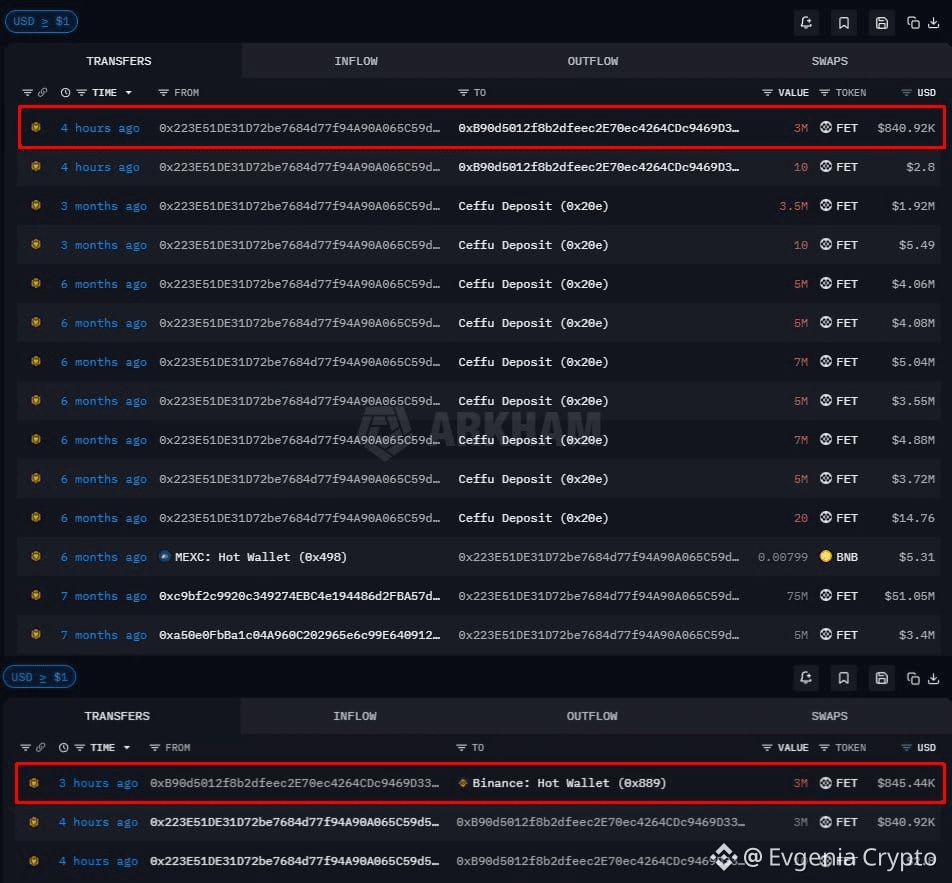Click the alert bell icon in bottom panel

click(x=806, y=678)
